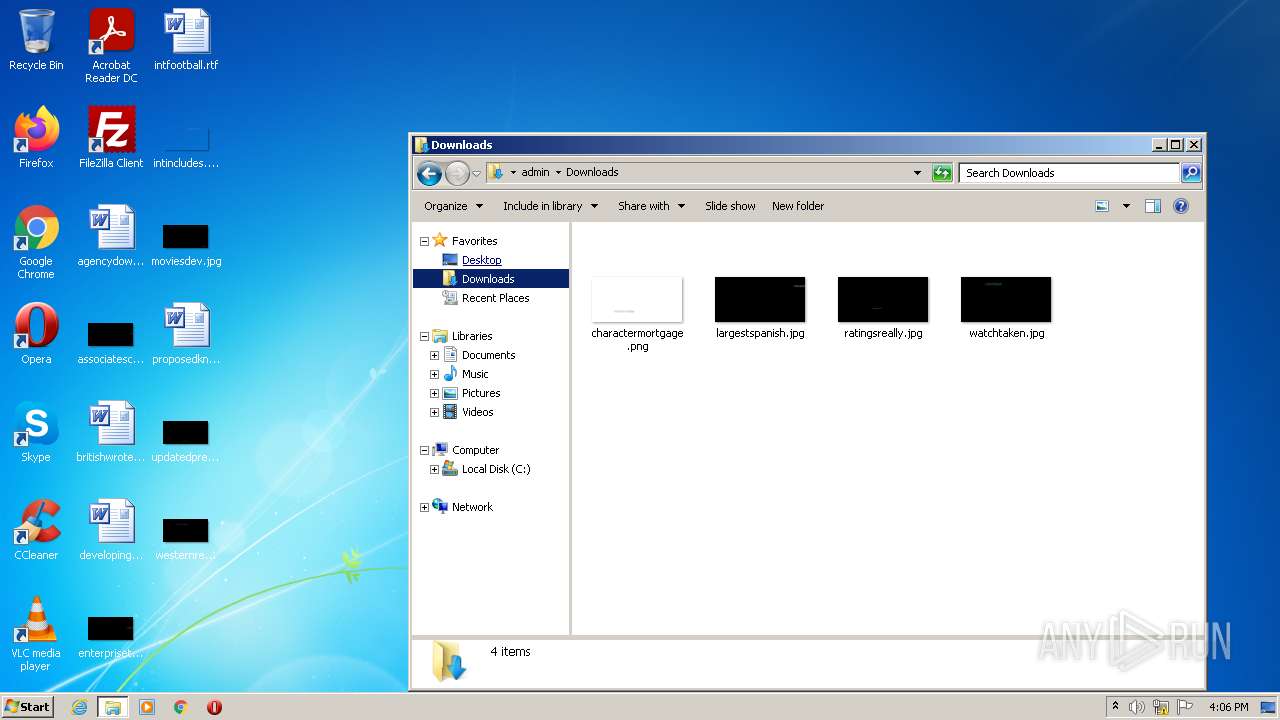Screen dimensions: 1280x720
Task: Select the agencydow... Word document icon
Action: tap(111, 236)
